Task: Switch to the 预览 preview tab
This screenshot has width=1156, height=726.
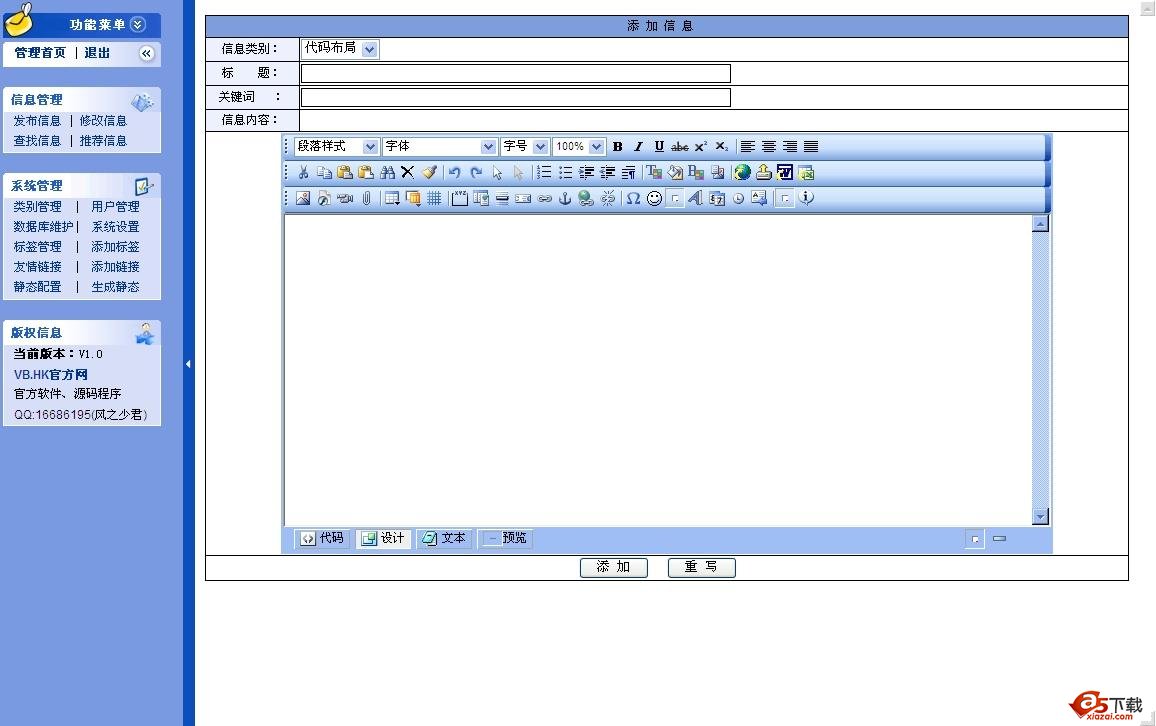Action: coord(506,539)
